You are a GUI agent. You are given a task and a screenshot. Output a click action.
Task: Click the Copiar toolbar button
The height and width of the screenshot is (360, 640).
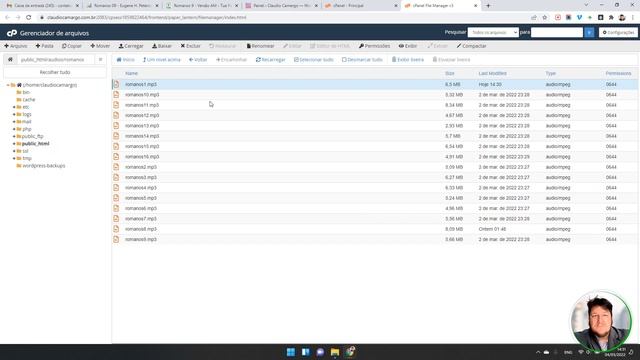point(72,46)
